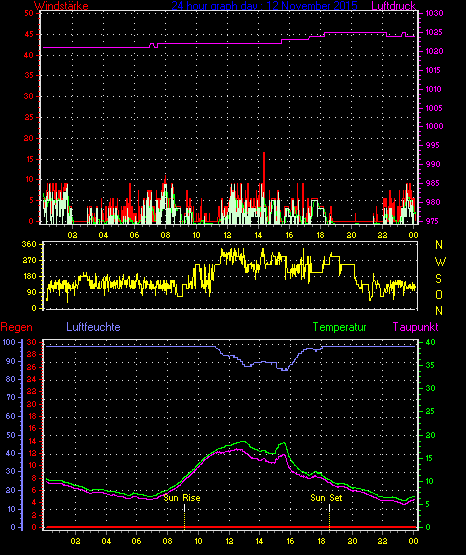Click the red Windstärke title label
This screenshot has height=555, width=466.
pyautogui.click(x=61, y=6)
